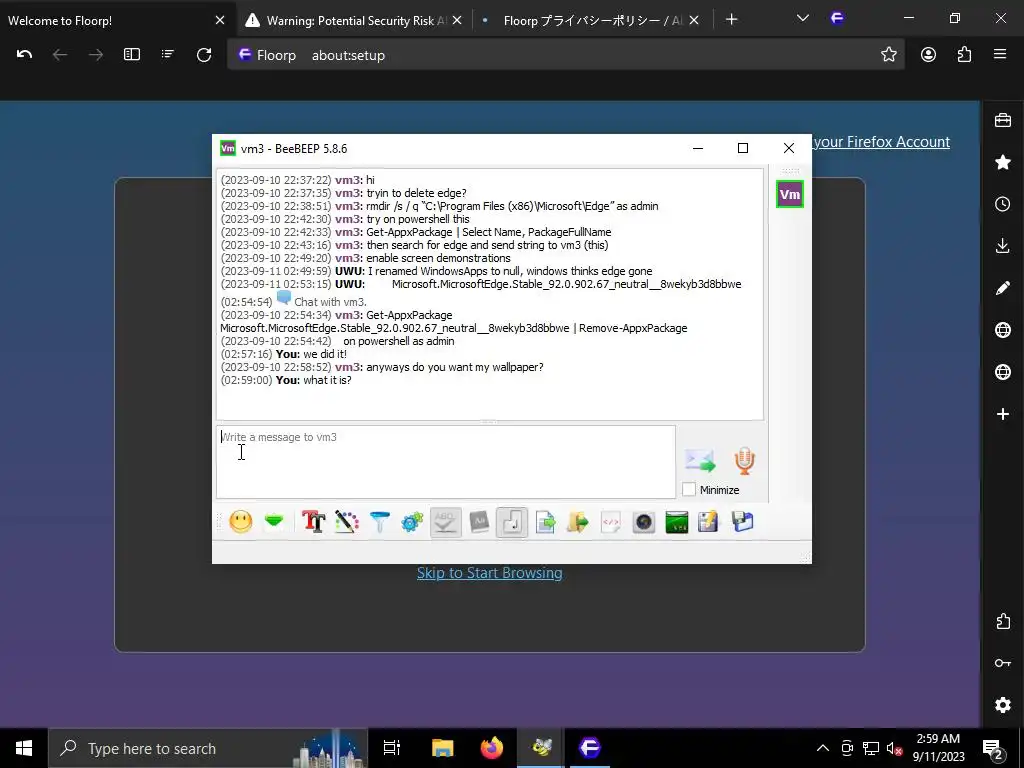
Task: Open the Windows Start menu
Action: [x=24, y=748]
